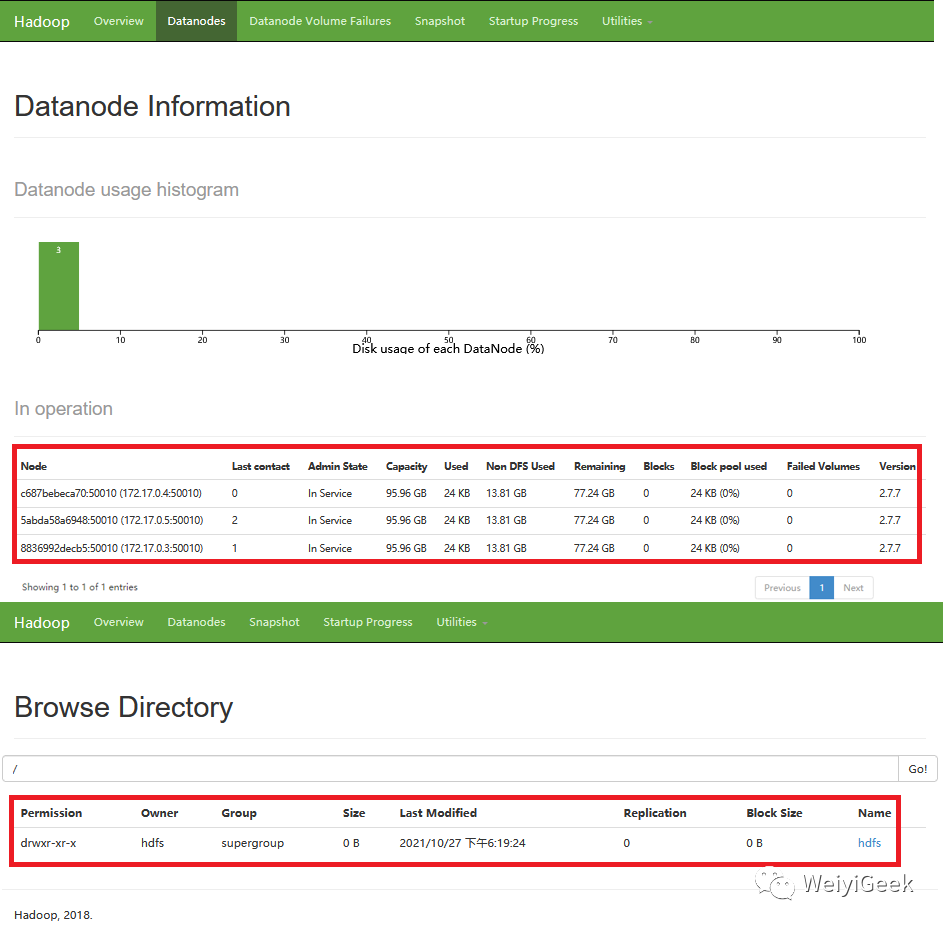
Task: Sort table by Node column header
Action: point(34,466)
